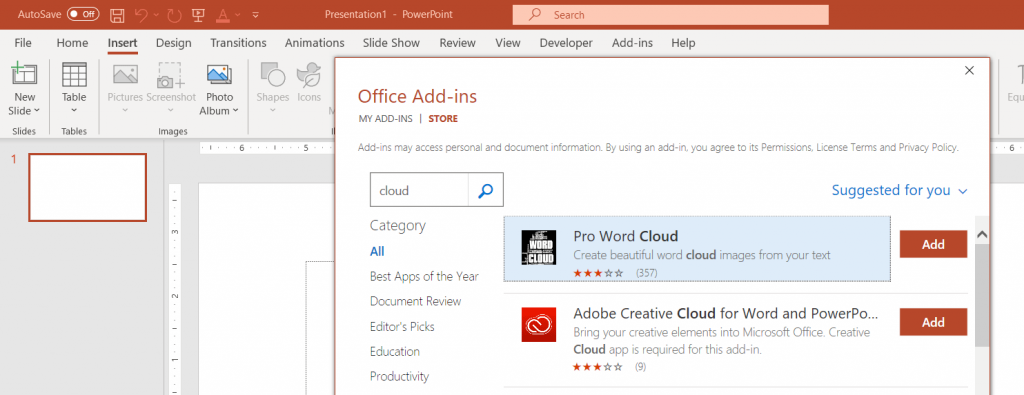Image resolution: width=1024 pixels, height=395 pixels.
Task: Click the Adobe Creative Cloud logo icon
Action: click(x=539, y=324)
